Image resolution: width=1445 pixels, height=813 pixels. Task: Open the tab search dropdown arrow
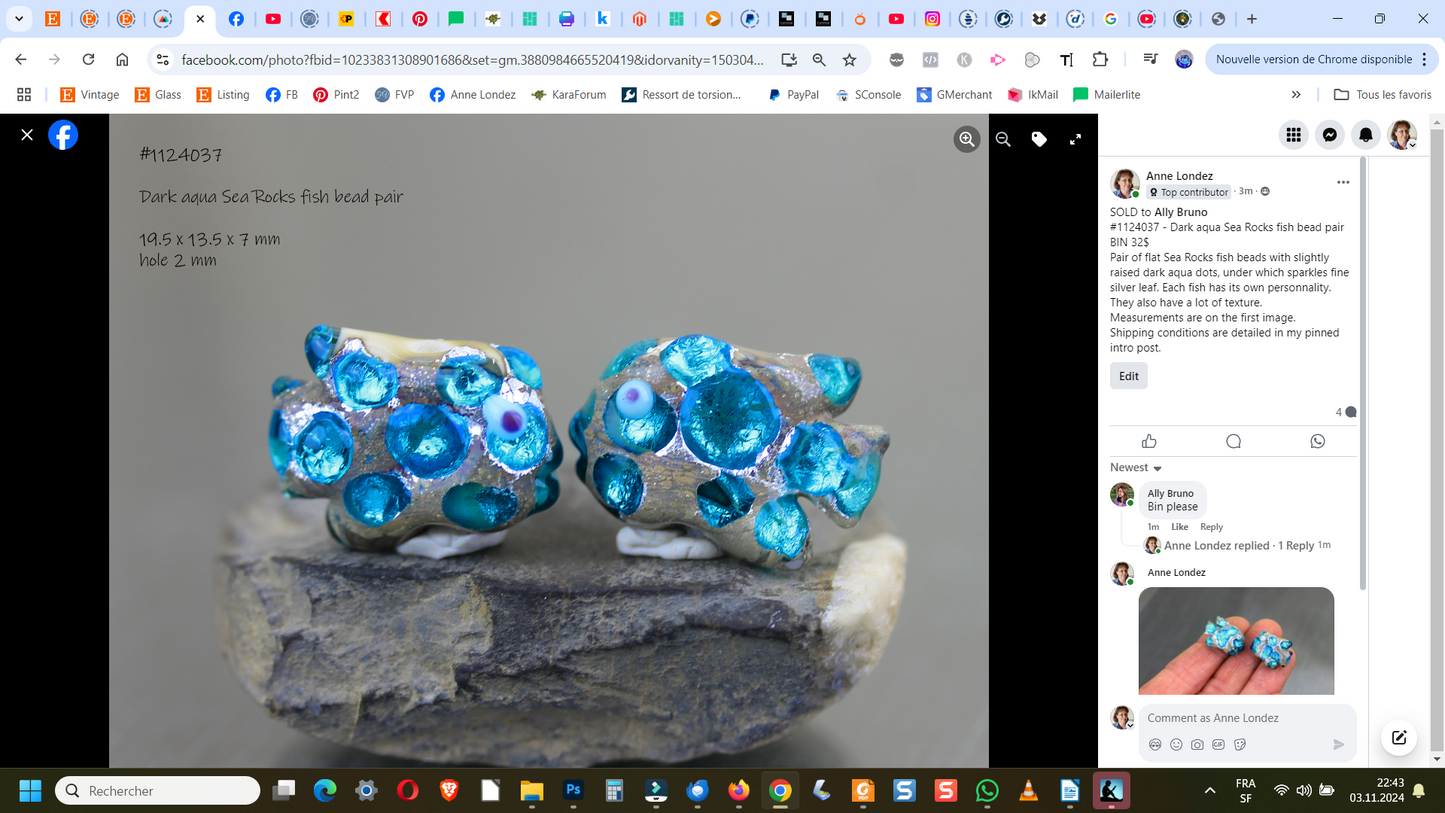coord(19,19)
